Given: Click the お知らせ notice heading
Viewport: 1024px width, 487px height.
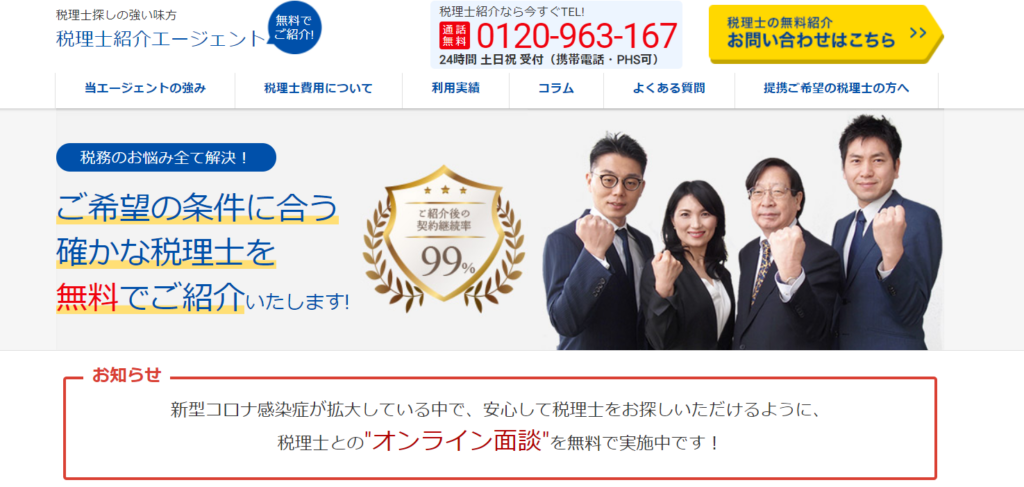Looking at the screenshot, I should pyautogui.click(x=126, y=375).
